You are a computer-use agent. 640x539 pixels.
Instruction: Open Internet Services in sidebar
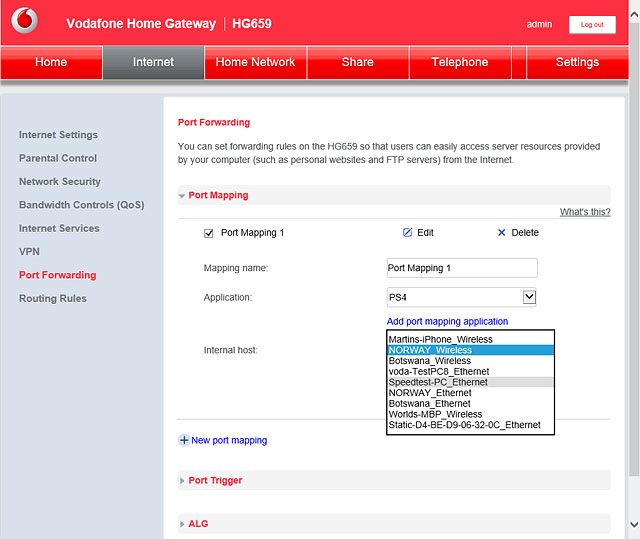[59, 228]
